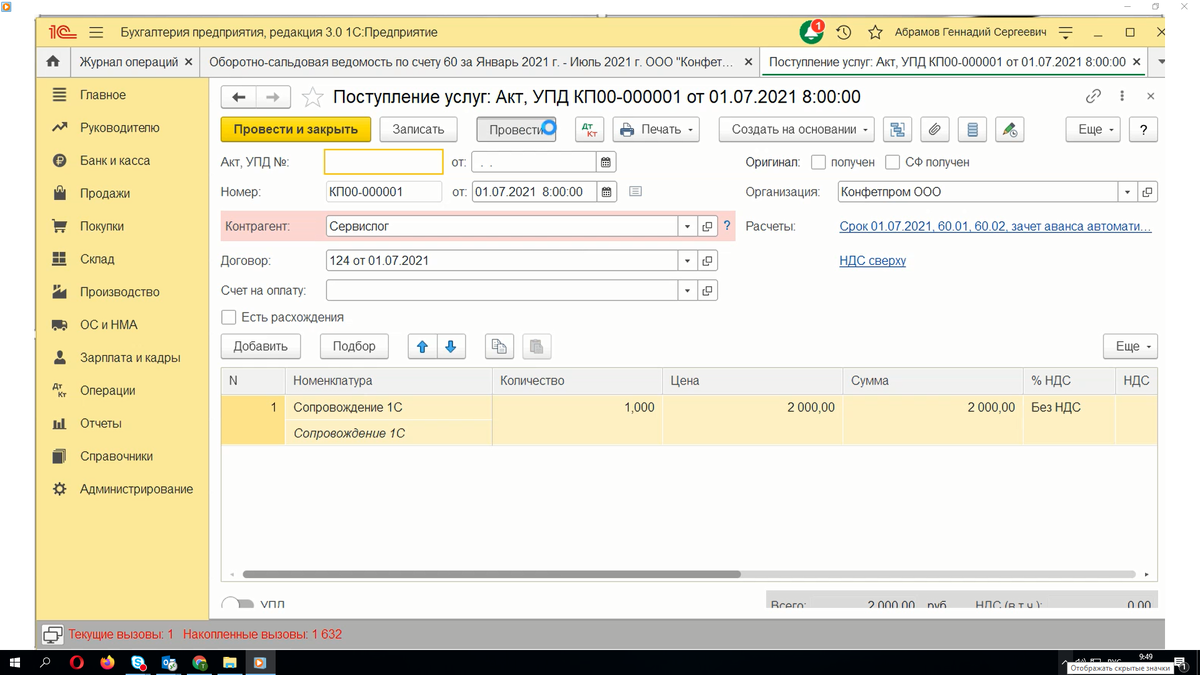The width and height of the screenshot is (1200, 675).
Task: Show Дт/Кт postings of the document
Action: 590,129
